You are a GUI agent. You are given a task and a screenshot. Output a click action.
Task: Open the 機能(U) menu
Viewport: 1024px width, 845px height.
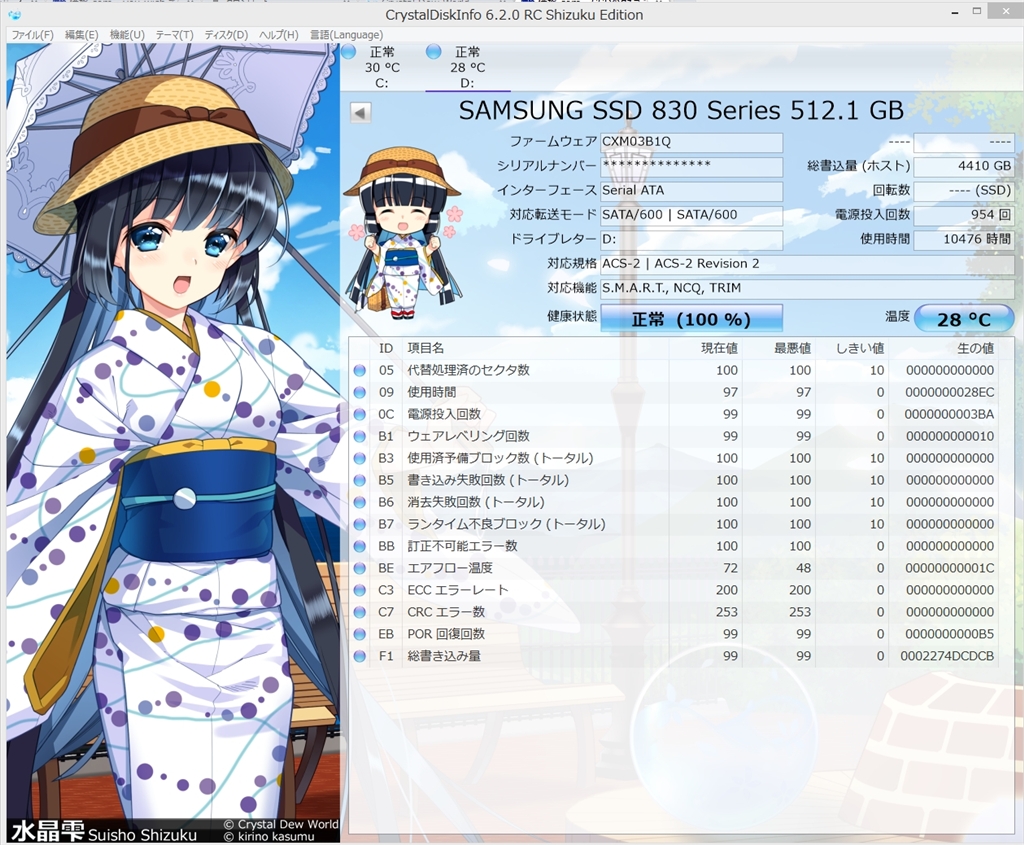coord(127,35)
